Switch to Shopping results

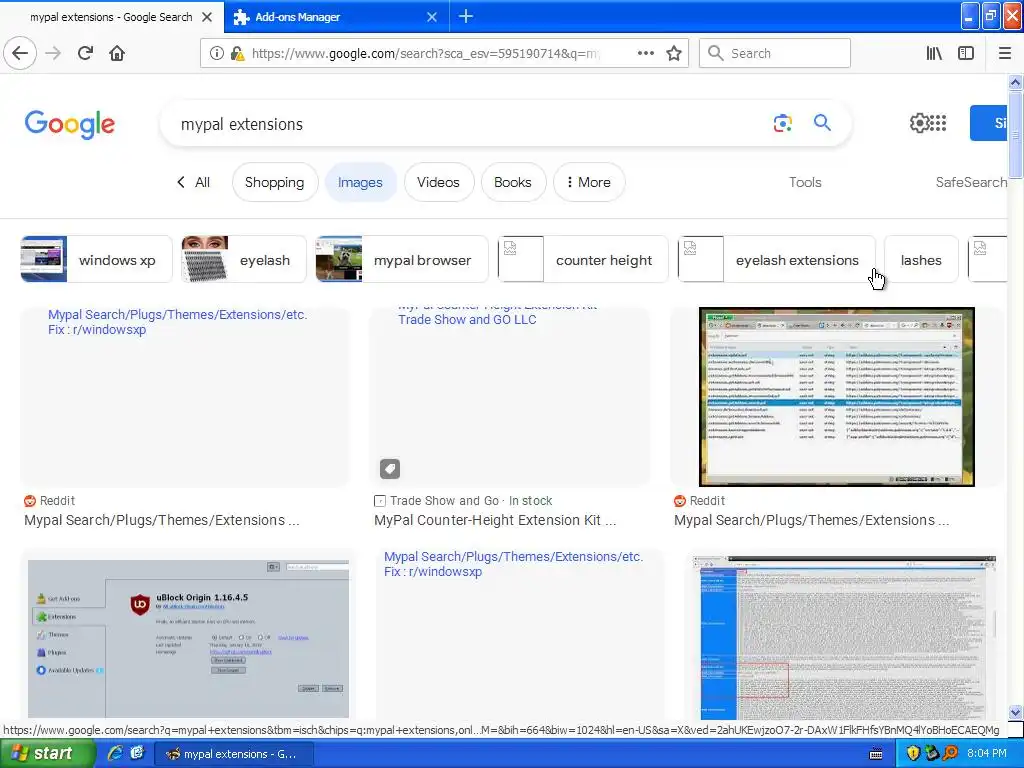(x=274, y=182)
